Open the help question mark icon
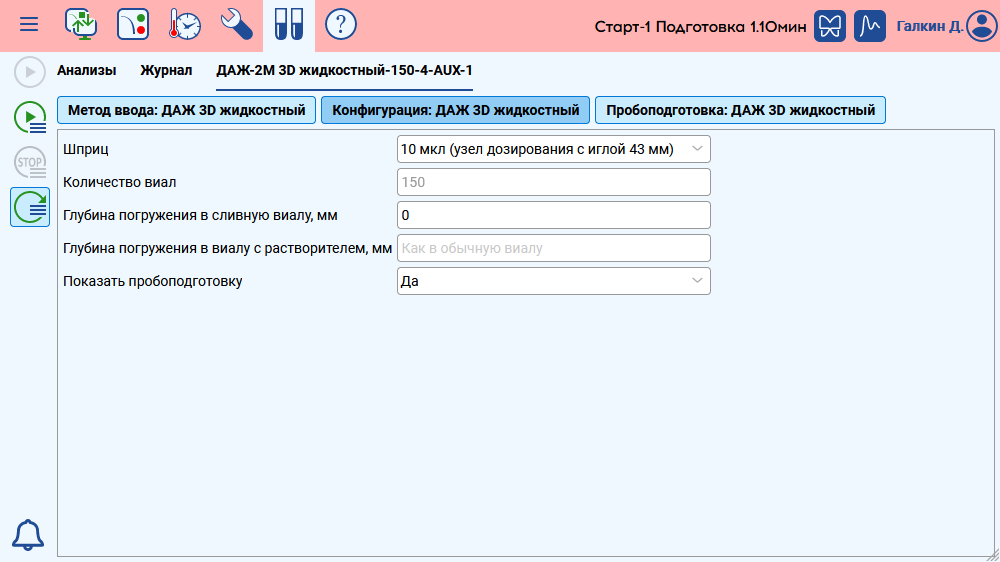The height and width of the screenshot is (562, 1000). coord(341,24)
